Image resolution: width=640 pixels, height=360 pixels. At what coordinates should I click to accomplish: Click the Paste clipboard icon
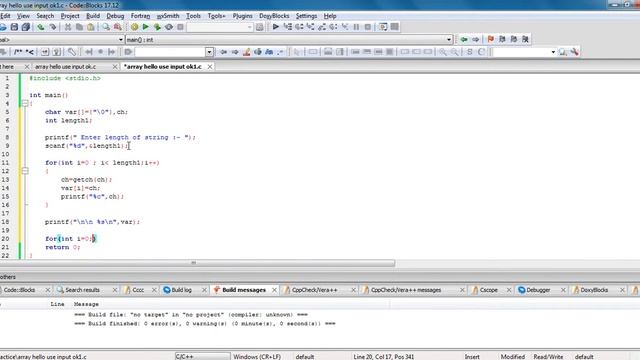pyautogui.click(x=91, y=27)
